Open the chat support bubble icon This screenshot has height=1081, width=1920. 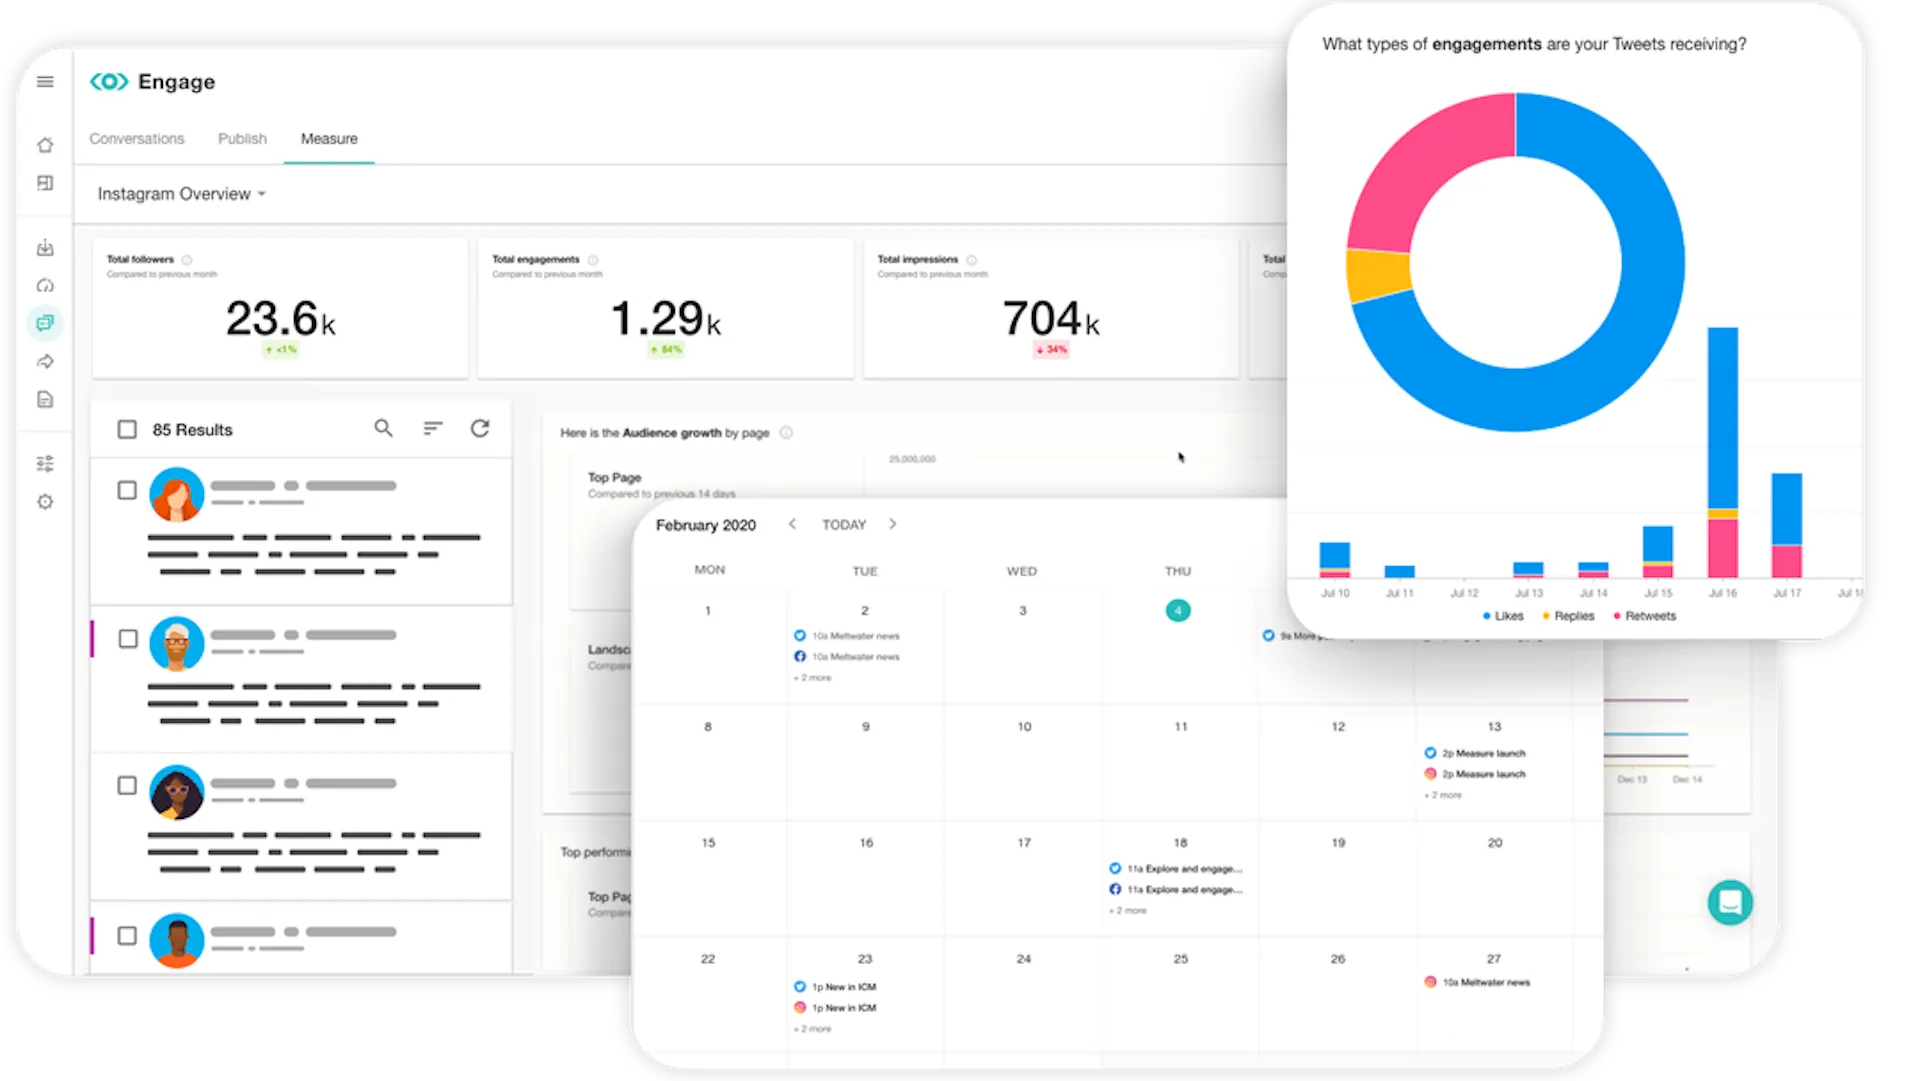click(x=1729, y=902)
